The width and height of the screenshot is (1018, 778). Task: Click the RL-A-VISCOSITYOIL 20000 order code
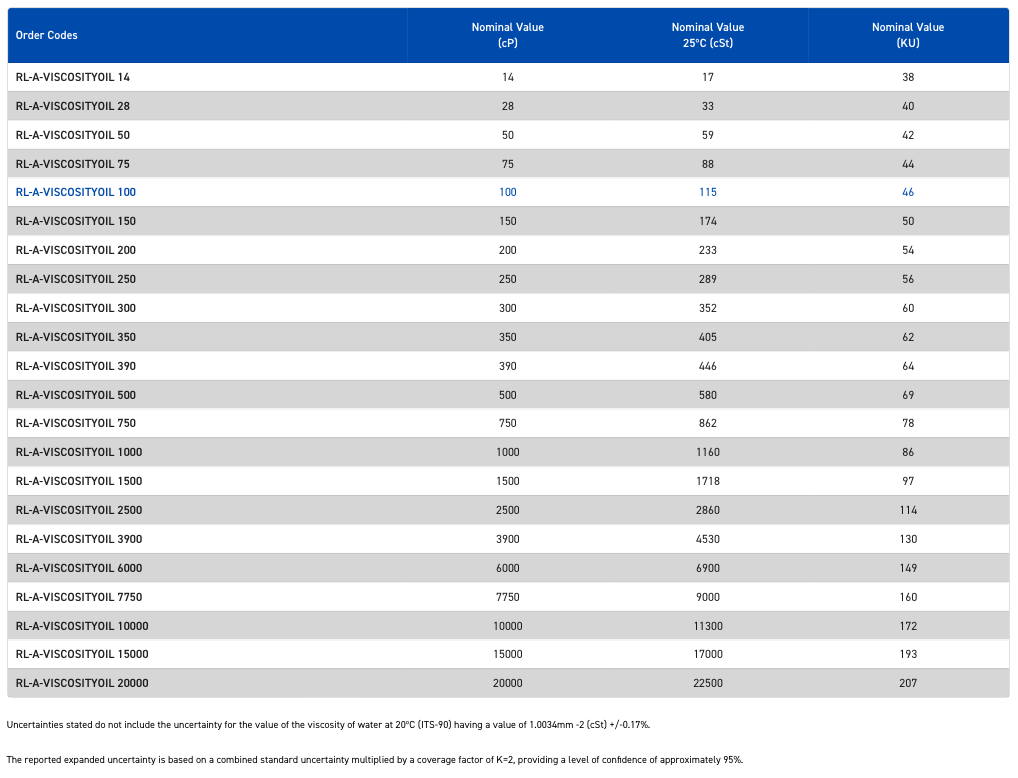pos(82,683)
